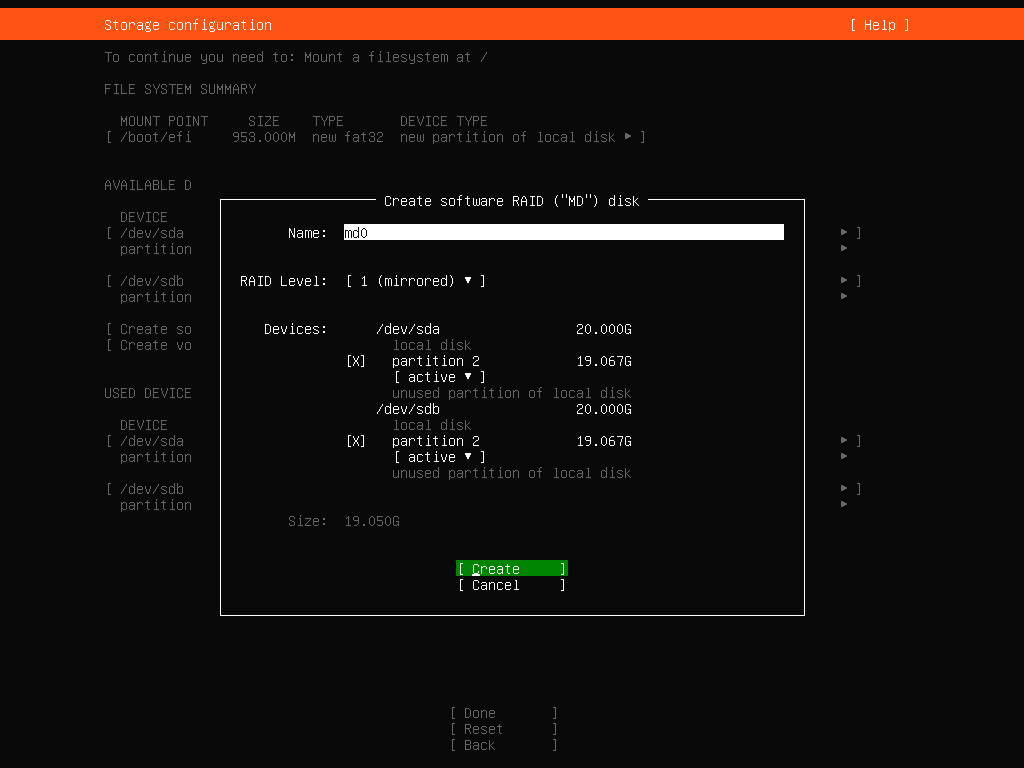Select the /boot/efi mount point entry
Image resolution: width=1024 pixels, height=768 pixels.
[x=156, y=137]
